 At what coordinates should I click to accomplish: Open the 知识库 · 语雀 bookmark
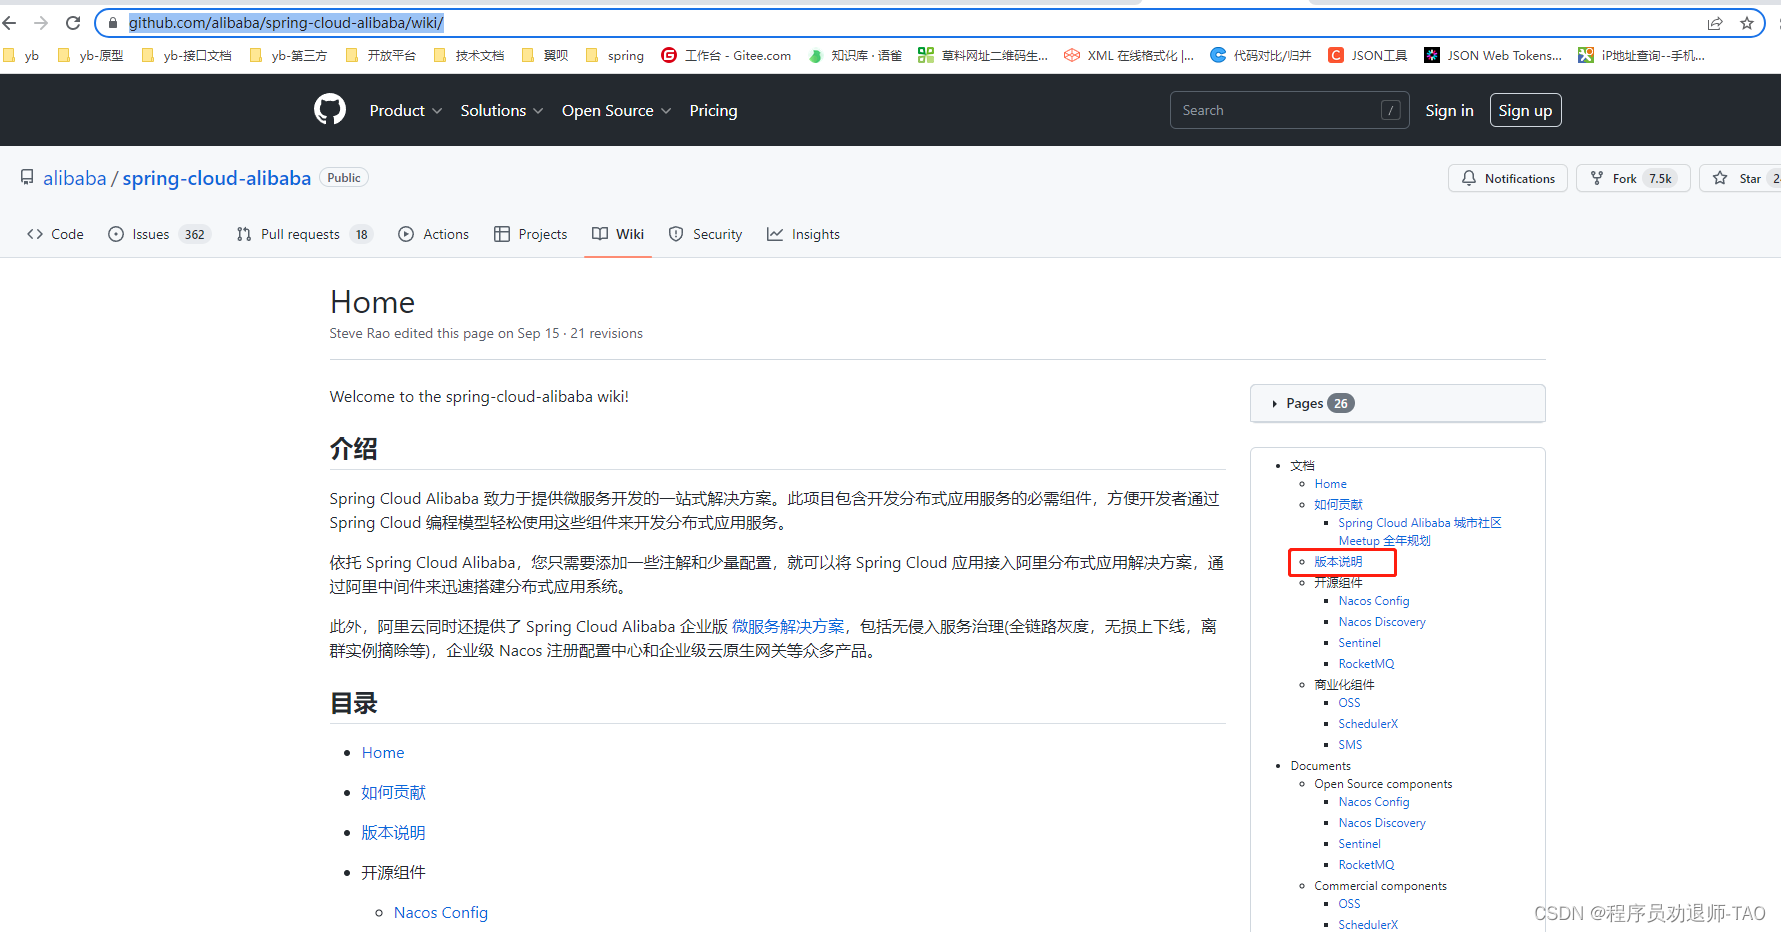click(x=855, y=55)
